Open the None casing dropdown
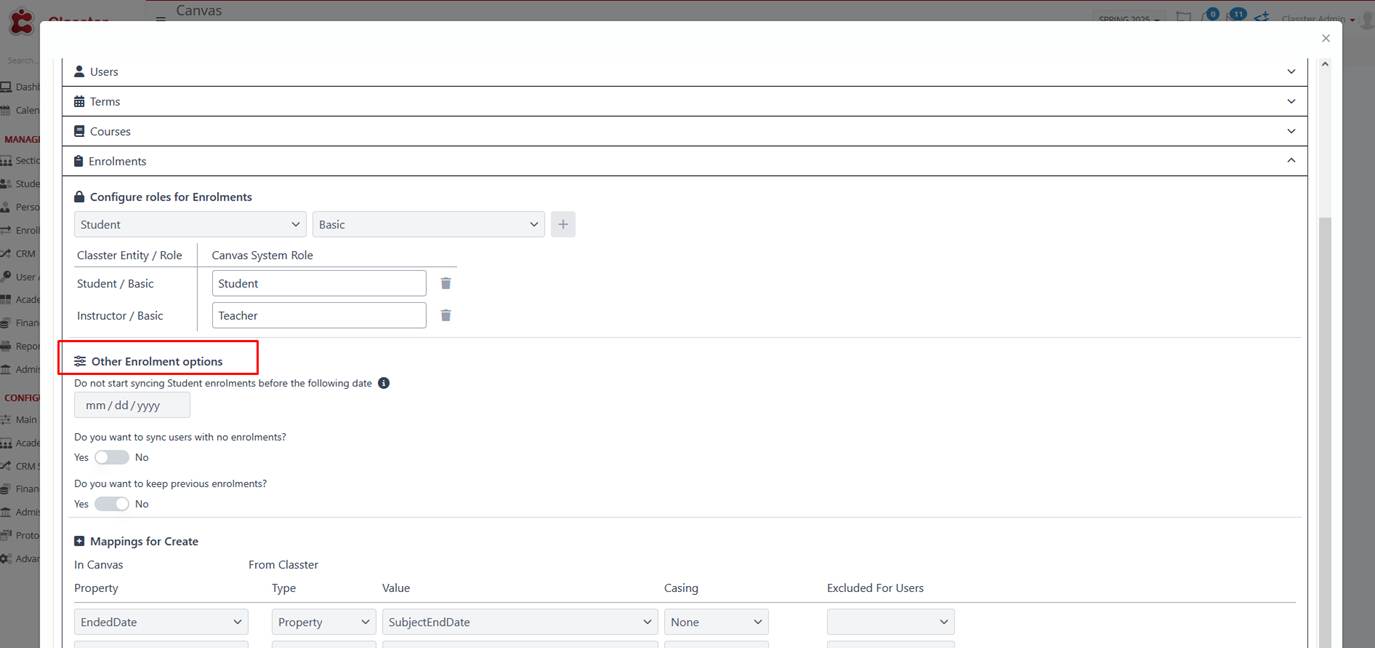 pos(716,622)
